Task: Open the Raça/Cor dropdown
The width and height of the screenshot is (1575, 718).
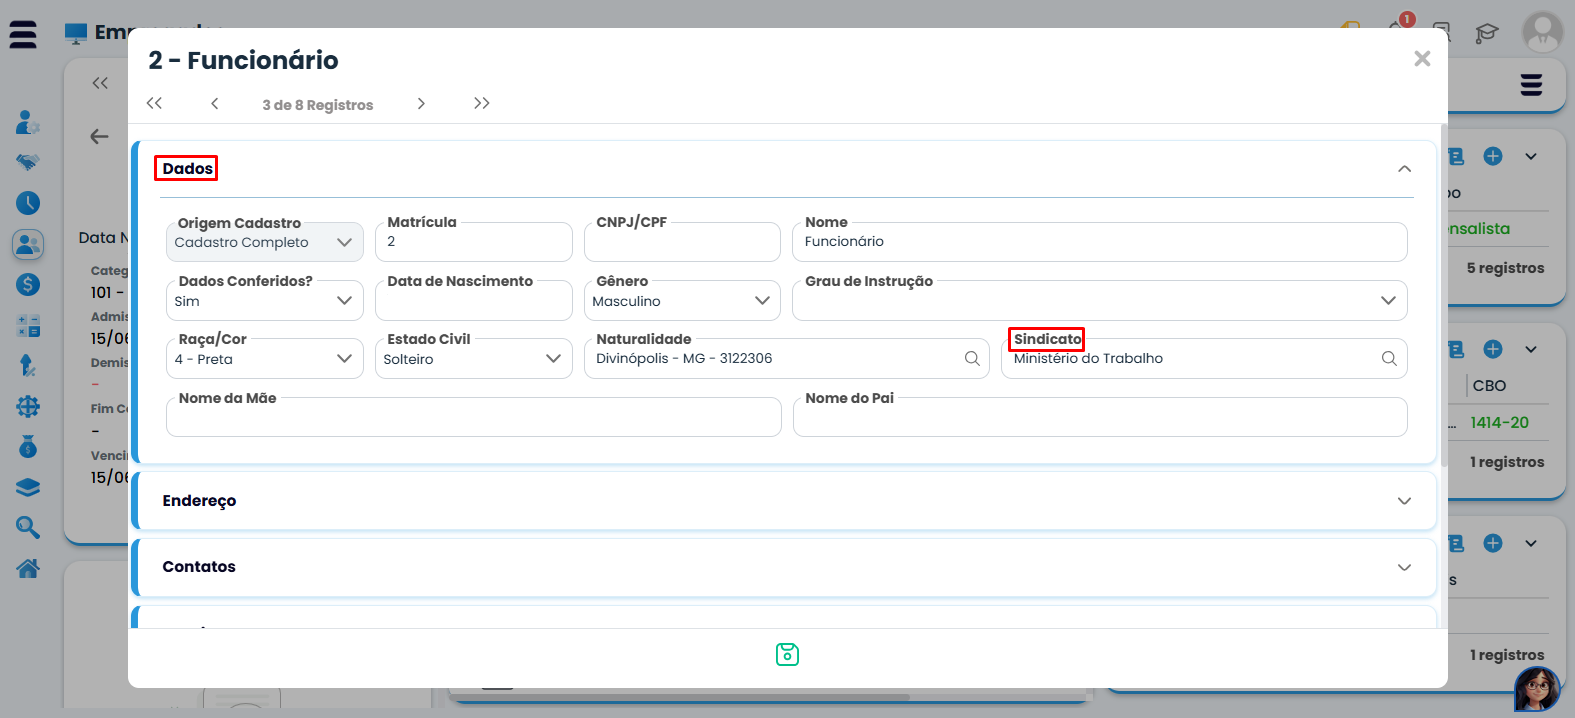Action: (265, 359)
